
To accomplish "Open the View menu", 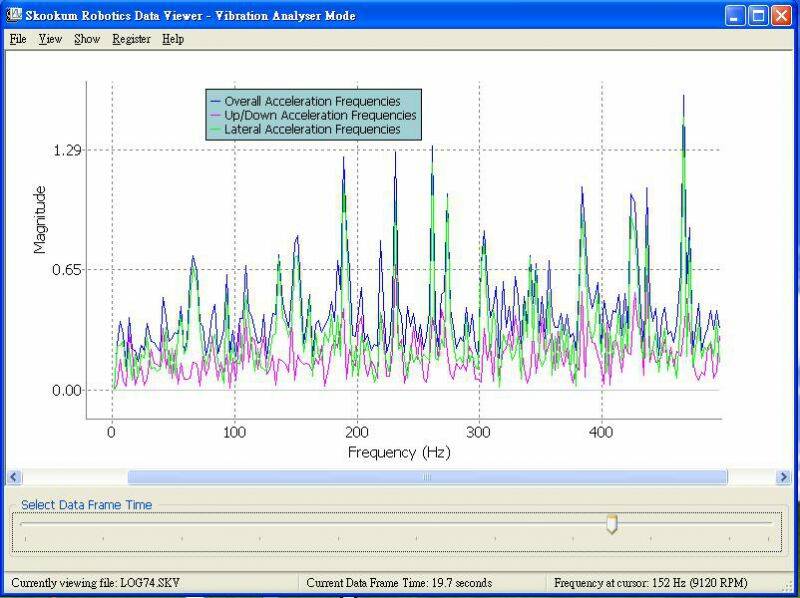I will click(50, 39).
